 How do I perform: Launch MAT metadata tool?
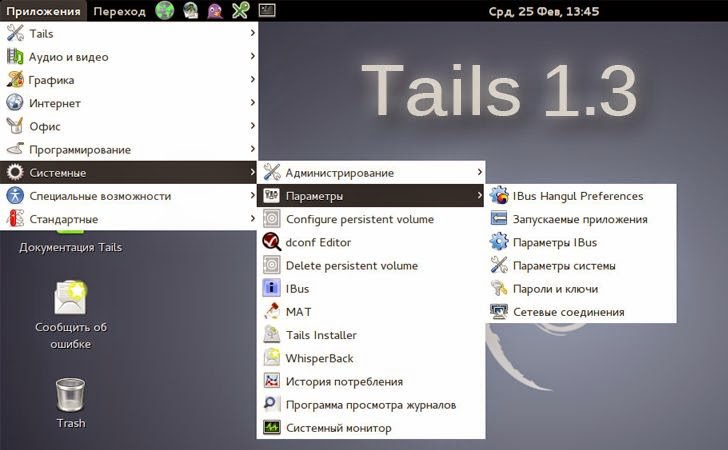371,312
